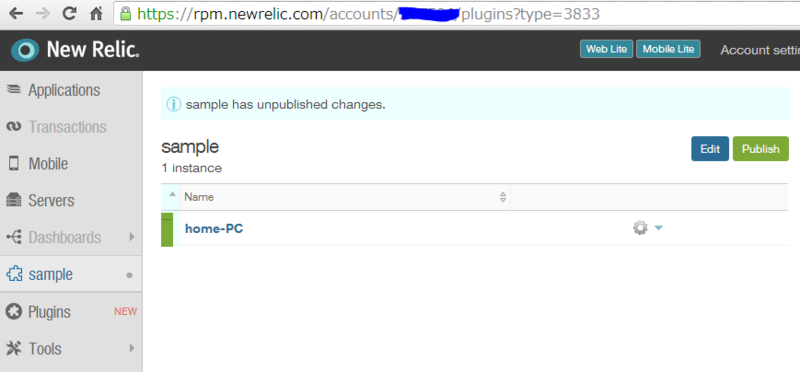Click the green padlock in address bar
The width and height of the screenshot is (800, 372).
[126, 14]
